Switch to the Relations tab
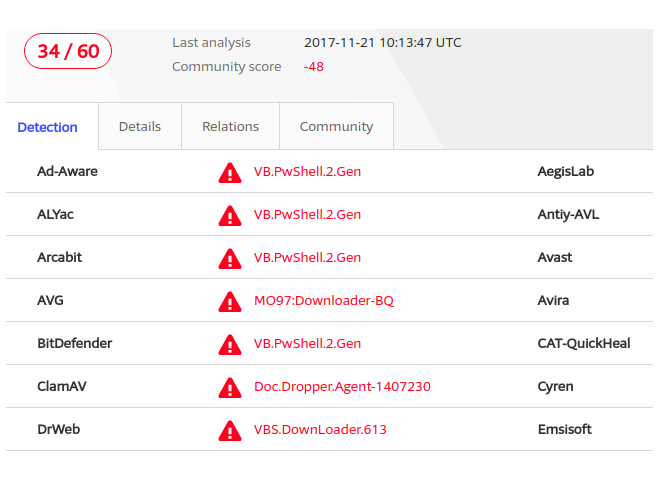 click(x=230, y=126)
